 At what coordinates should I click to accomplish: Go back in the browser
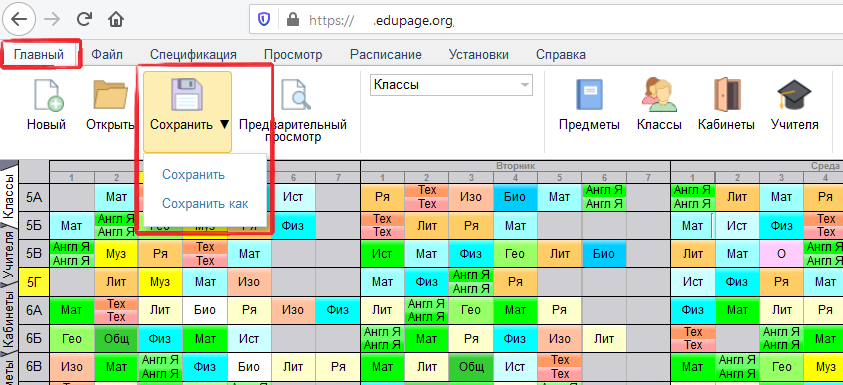tap(19, 20)
